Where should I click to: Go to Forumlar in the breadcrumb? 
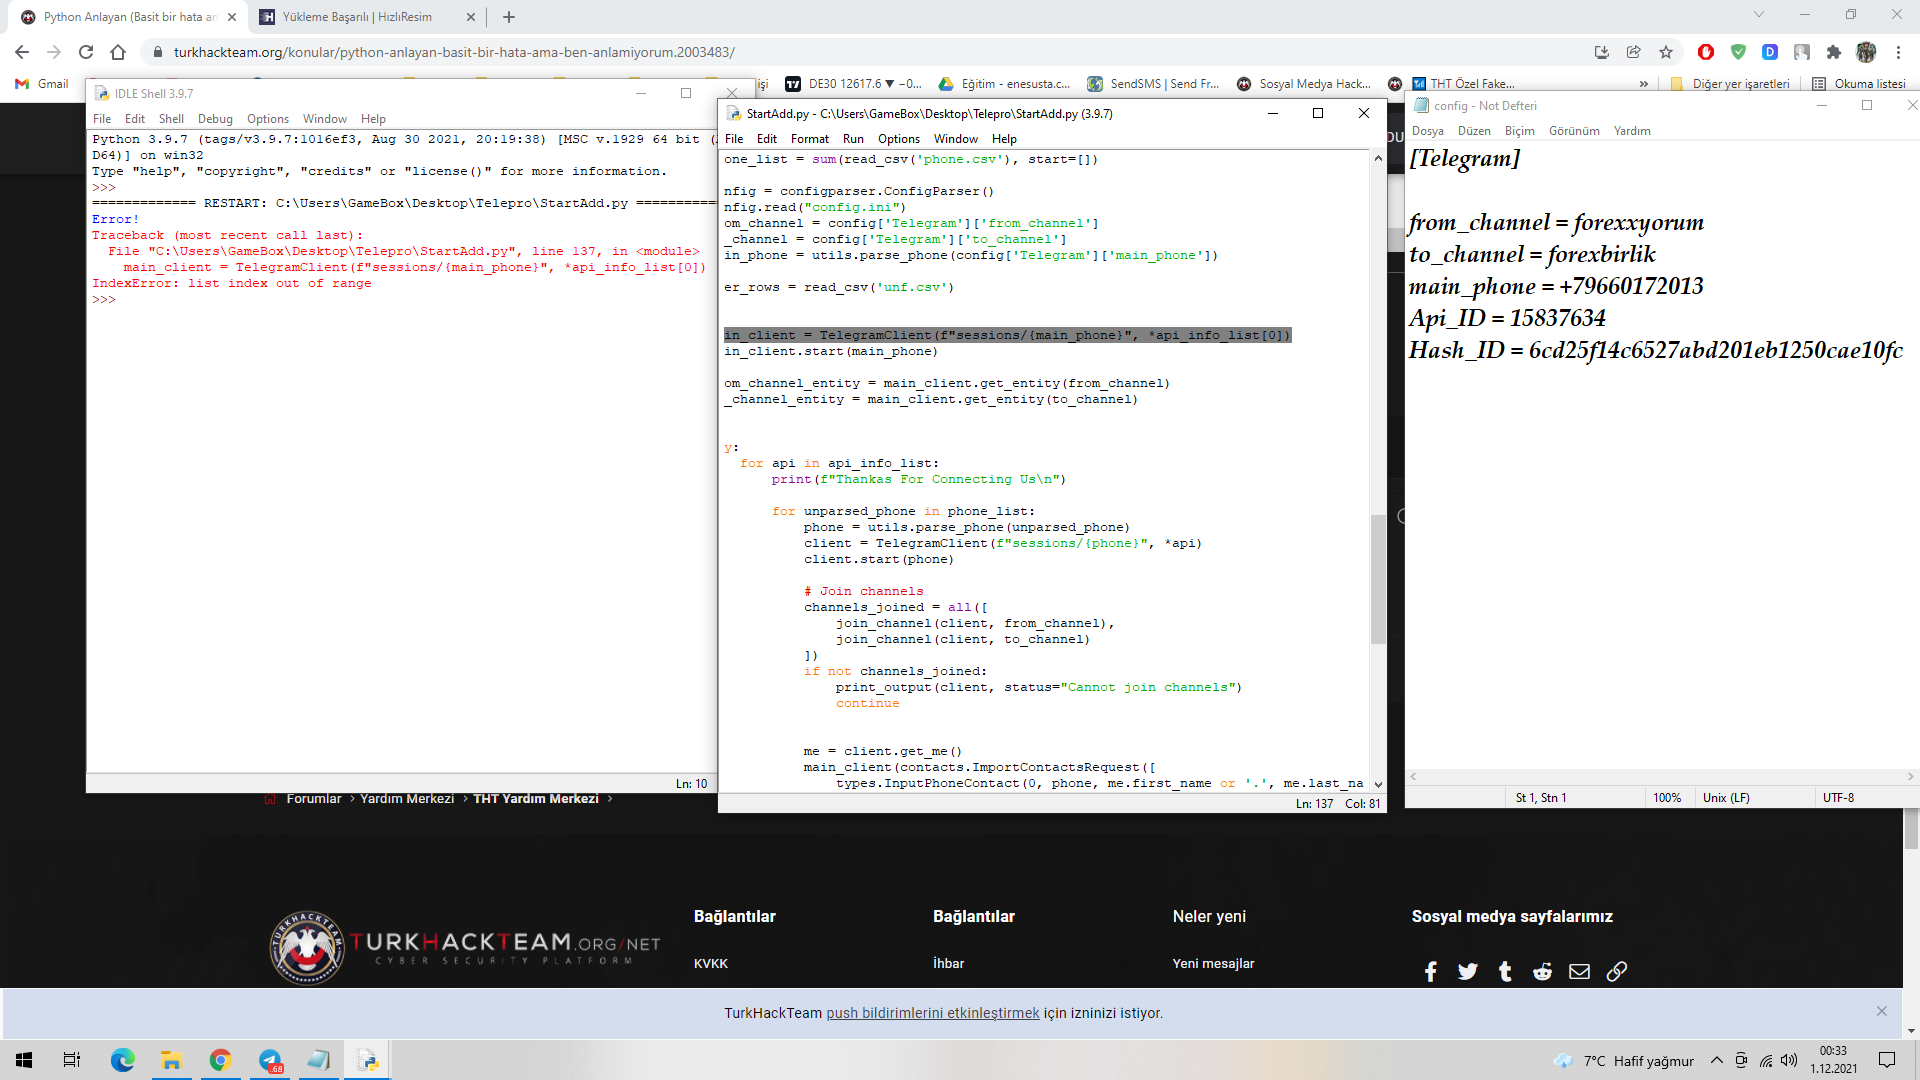point(314,799)
